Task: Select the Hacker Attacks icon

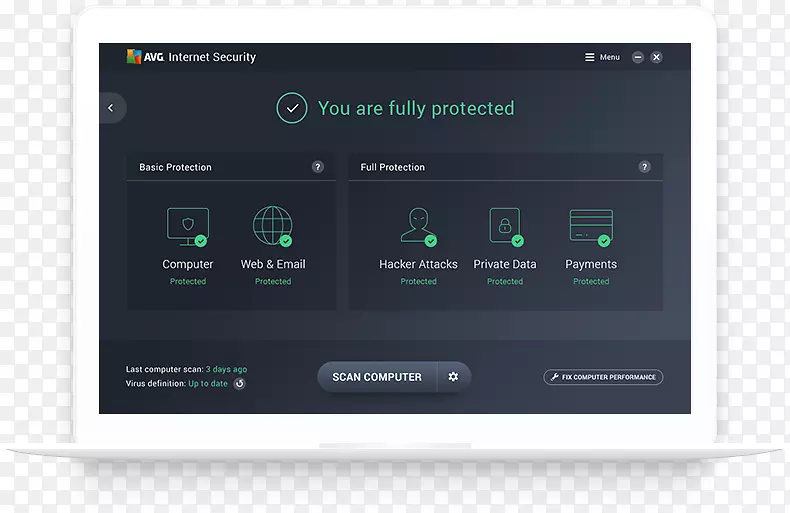Action: (417, 227)
